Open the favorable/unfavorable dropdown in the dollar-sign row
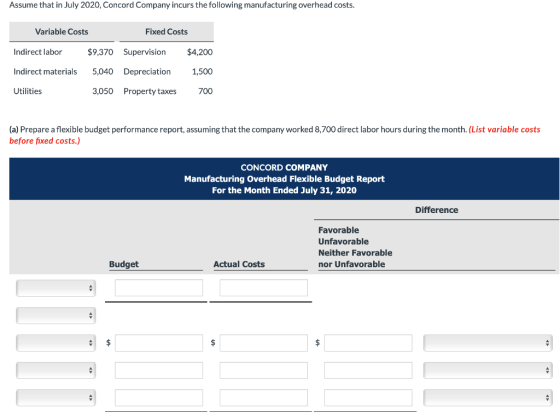 click(488, 343)
